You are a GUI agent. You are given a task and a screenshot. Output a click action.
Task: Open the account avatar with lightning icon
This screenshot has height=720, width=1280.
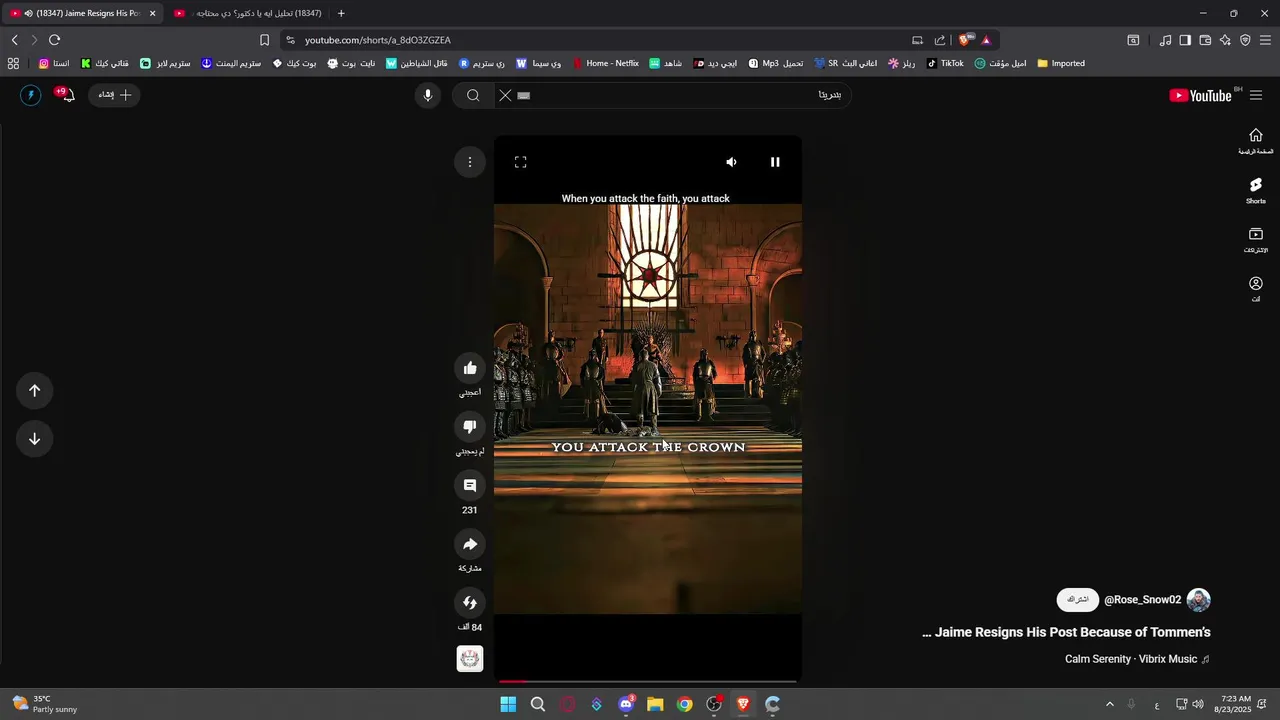point(30,95)
